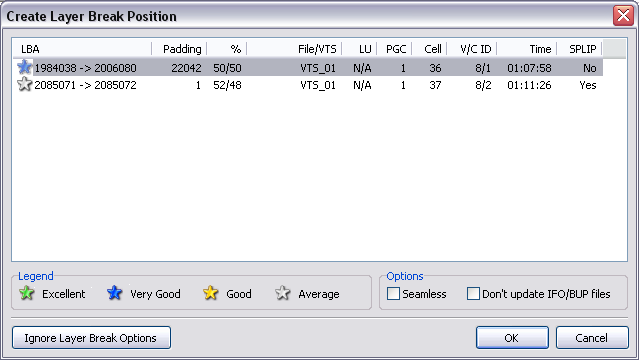
Task: Click padding value 22042
Action: [186, 68]
